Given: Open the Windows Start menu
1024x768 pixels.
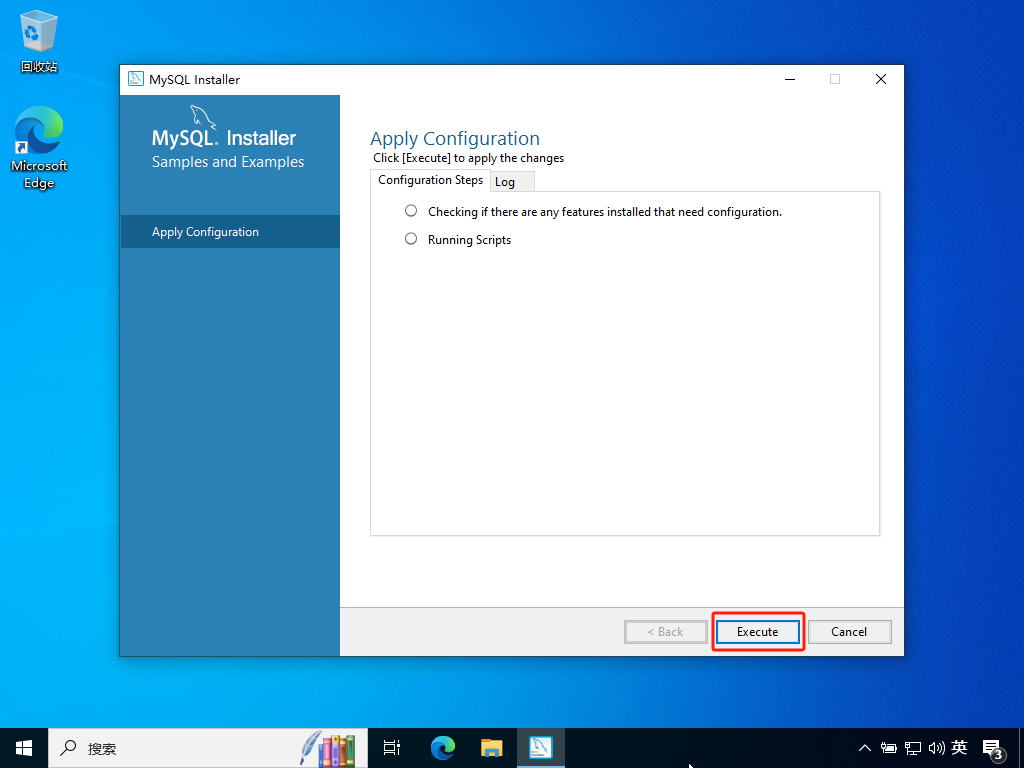Looking at the screenshot, I should tap(24, 748).
